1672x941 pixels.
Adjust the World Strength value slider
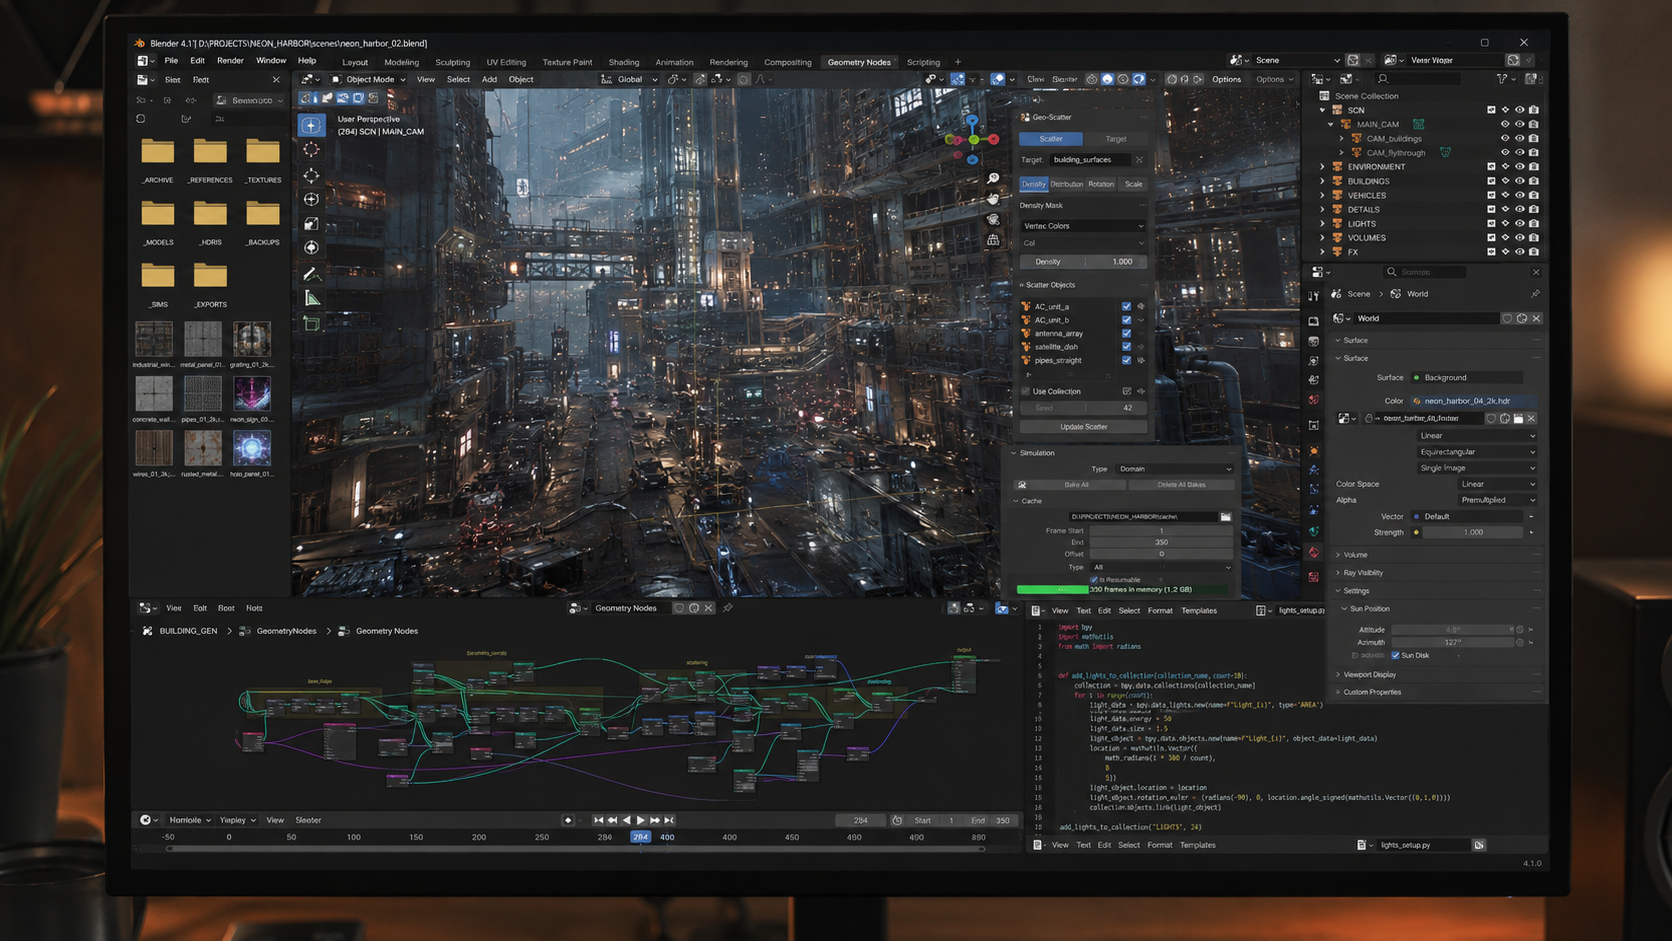point(1474,532)
